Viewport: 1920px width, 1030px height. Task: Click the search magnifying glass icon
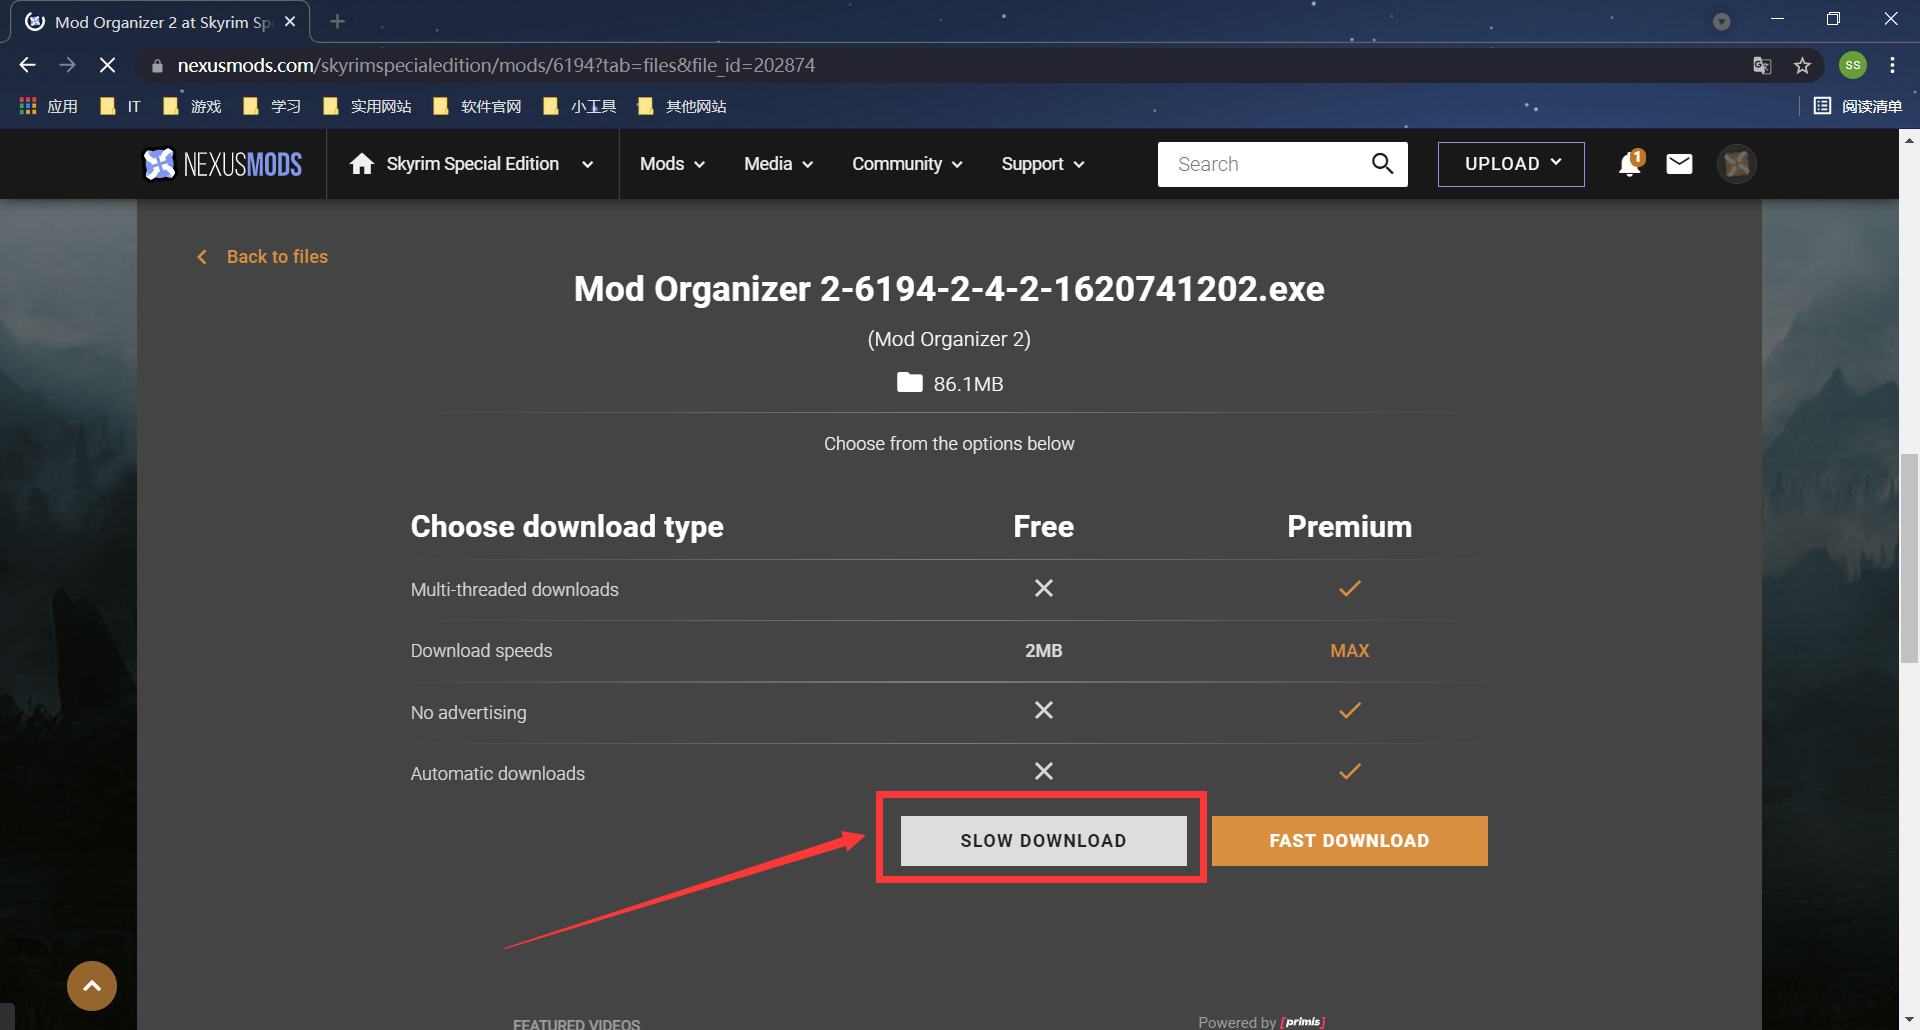tap(1383, 163)
